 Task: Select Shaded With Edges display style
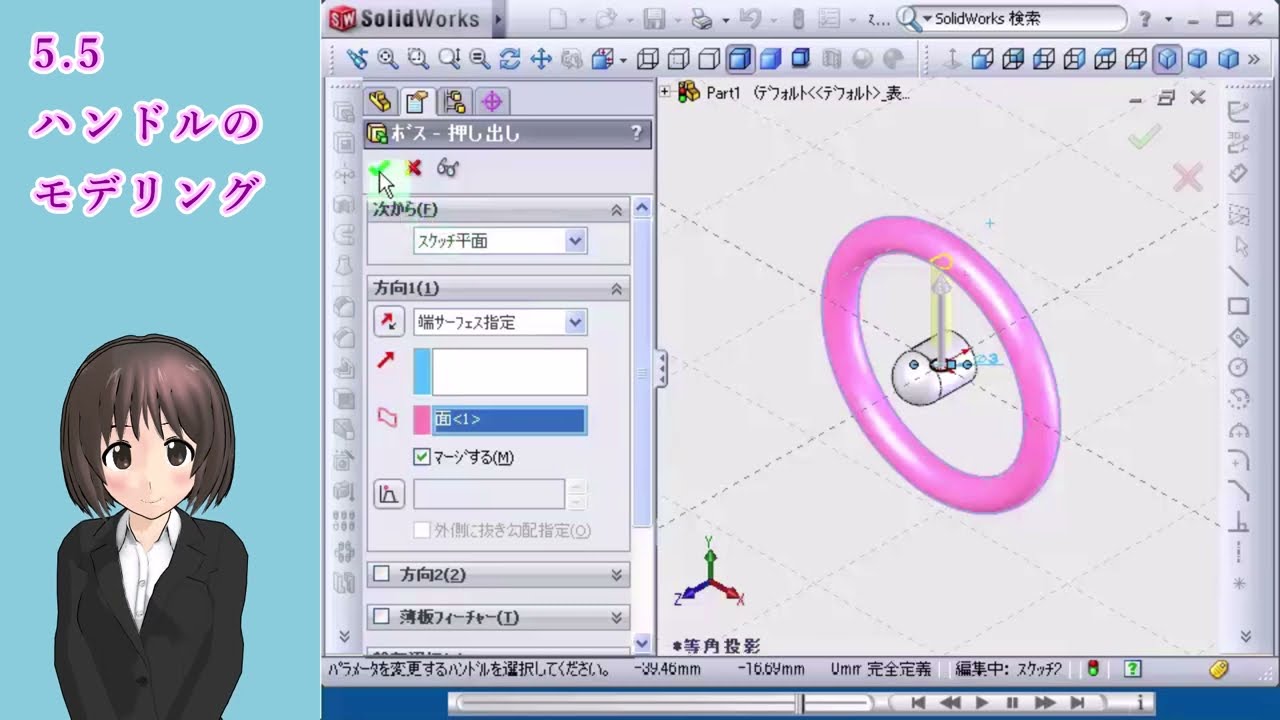pos(739,59)
